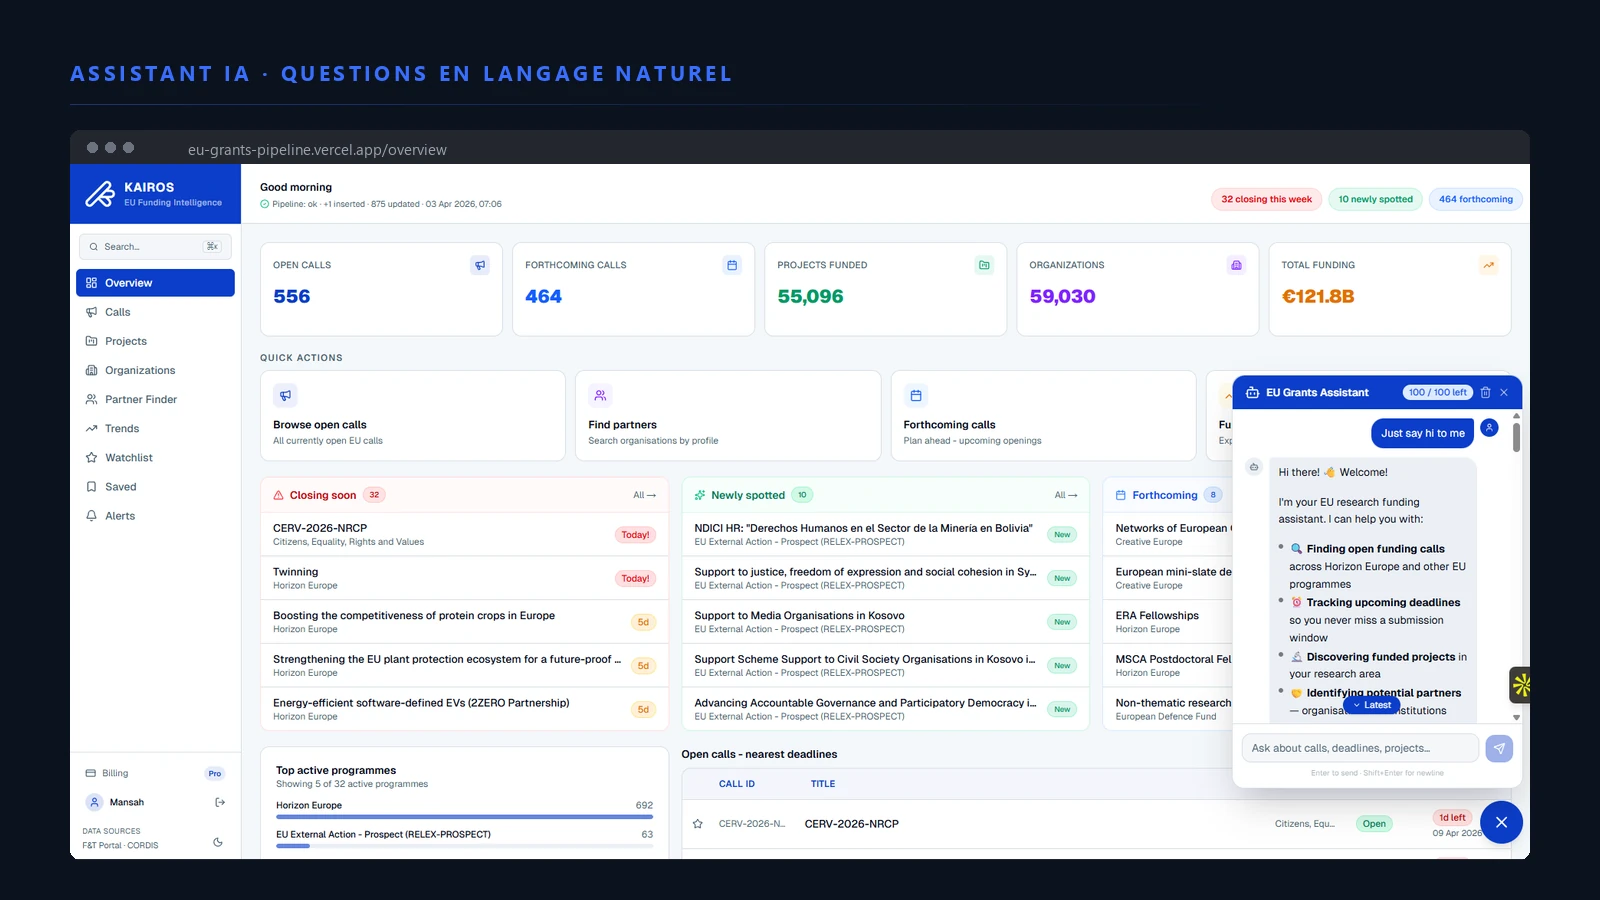The image size is (1600, 900).
Task: Close the EU Grants Assistant panel
Action: pyautogui.click(x=1503, y=392)
